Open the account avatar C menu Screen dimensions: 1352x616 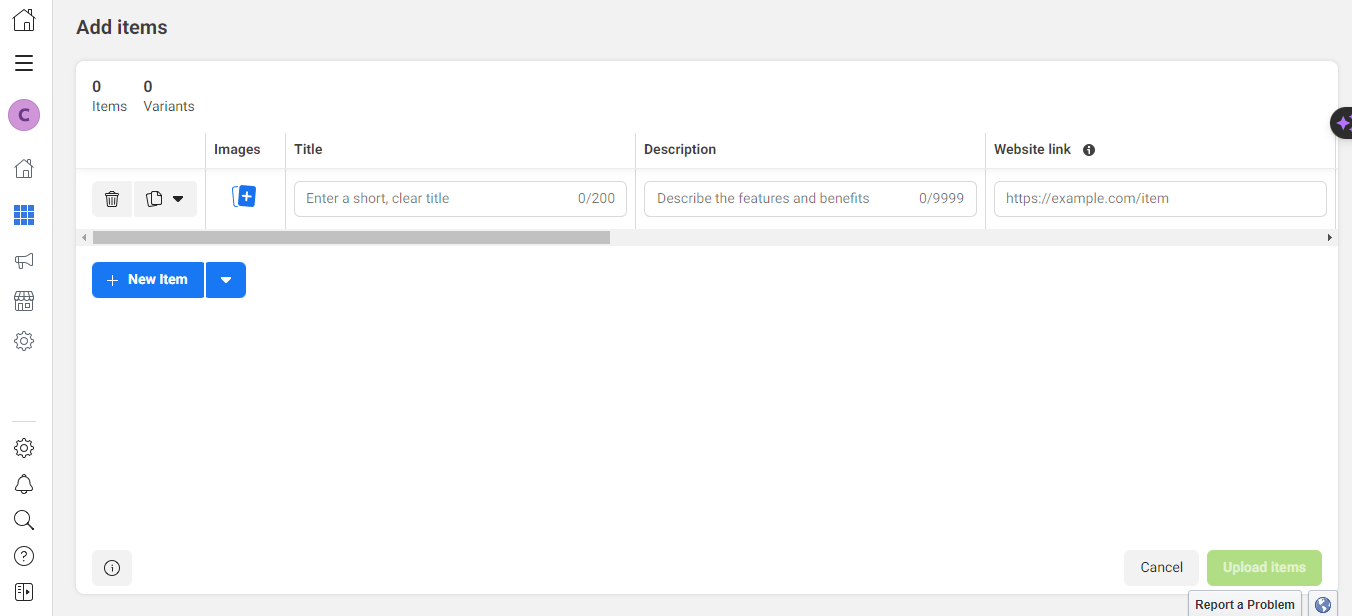pos(24,115)
